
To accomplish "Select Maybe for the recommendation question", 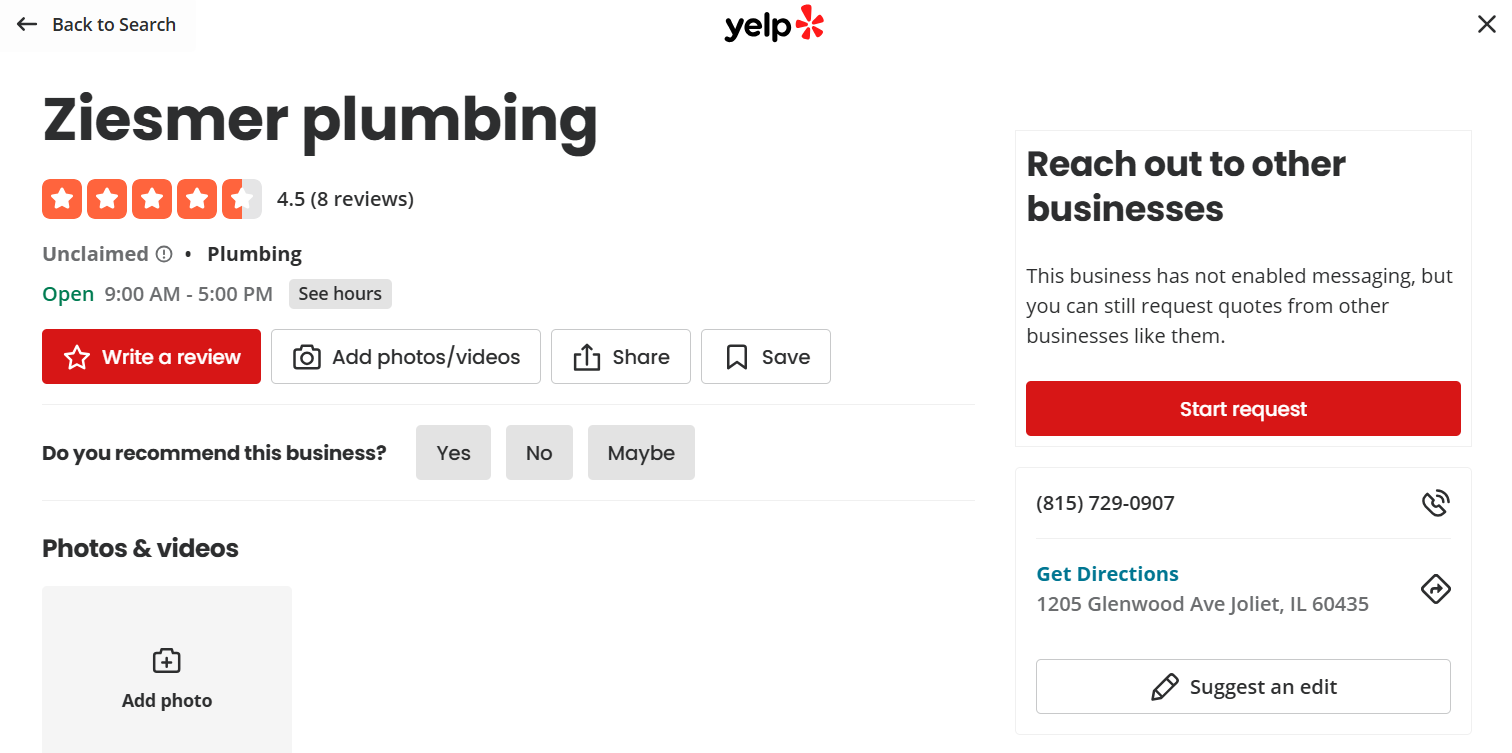I will coord(641,452).
